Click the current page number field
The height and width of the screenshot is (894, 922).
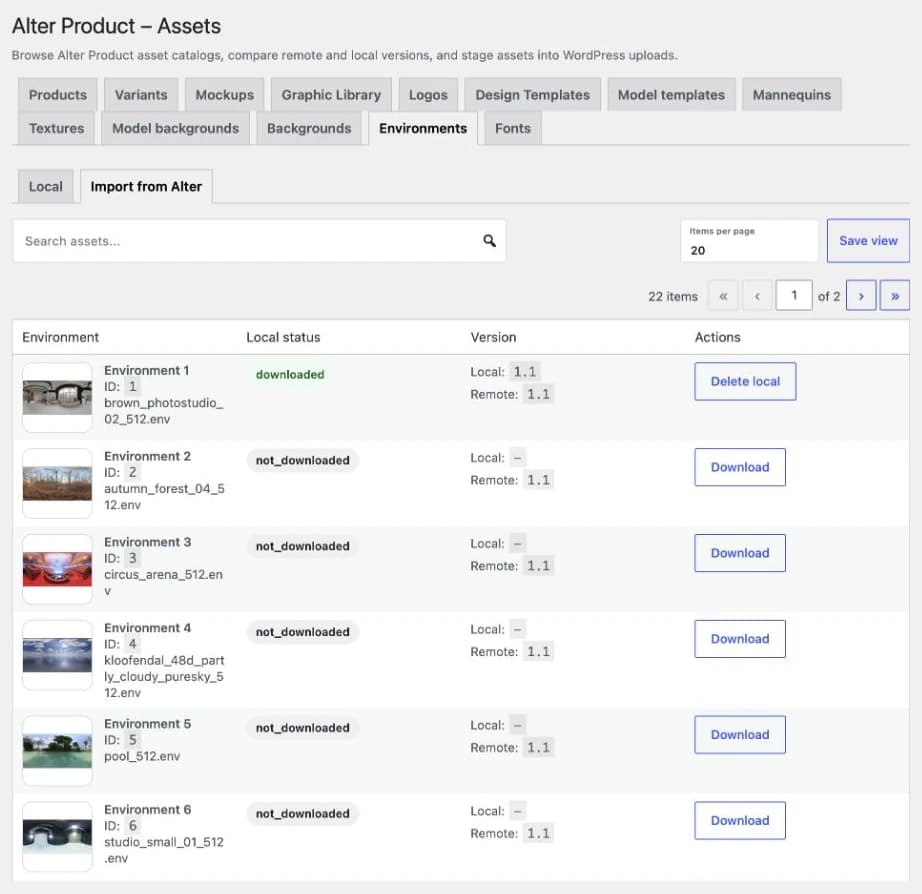794,295
